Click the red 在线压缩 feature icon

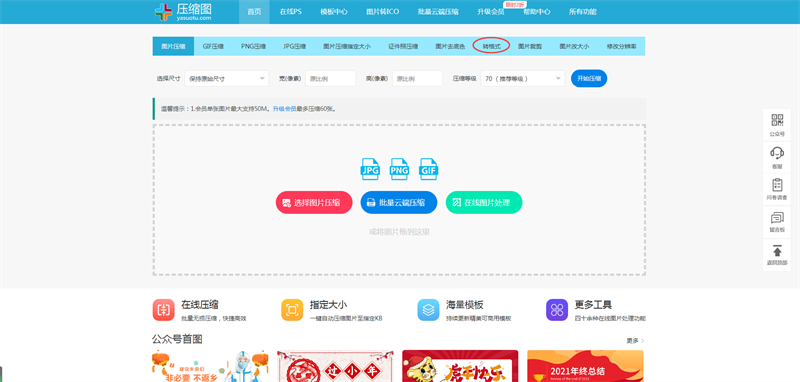[163, 310]
